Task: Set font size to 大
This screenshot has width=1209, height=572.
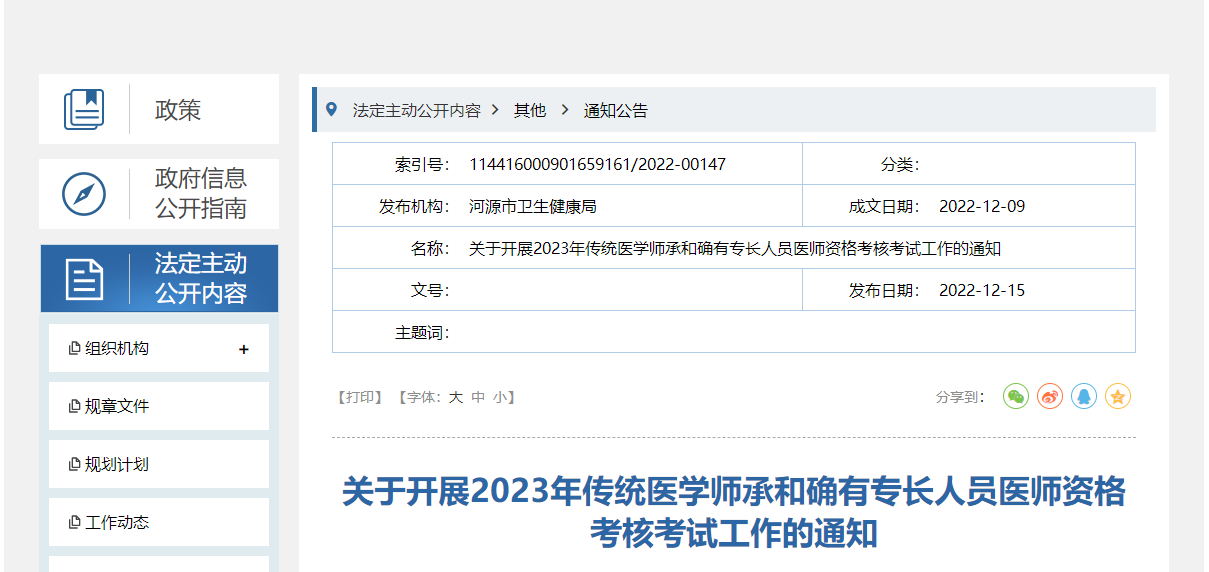Action: coord(455,397)
